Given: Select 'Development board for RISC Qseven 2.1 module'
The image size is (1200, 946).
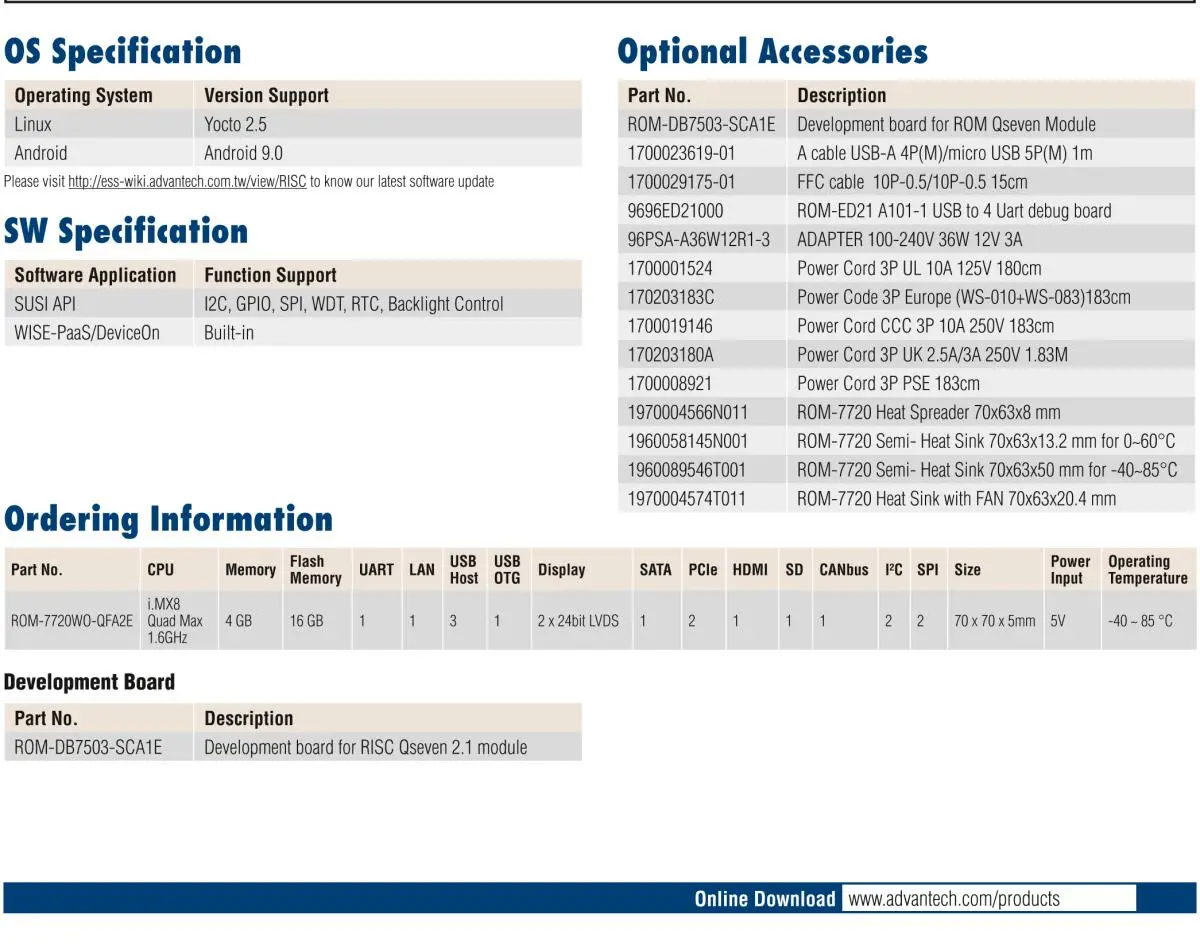Looking at the screenshot, I should coord(365,747).
